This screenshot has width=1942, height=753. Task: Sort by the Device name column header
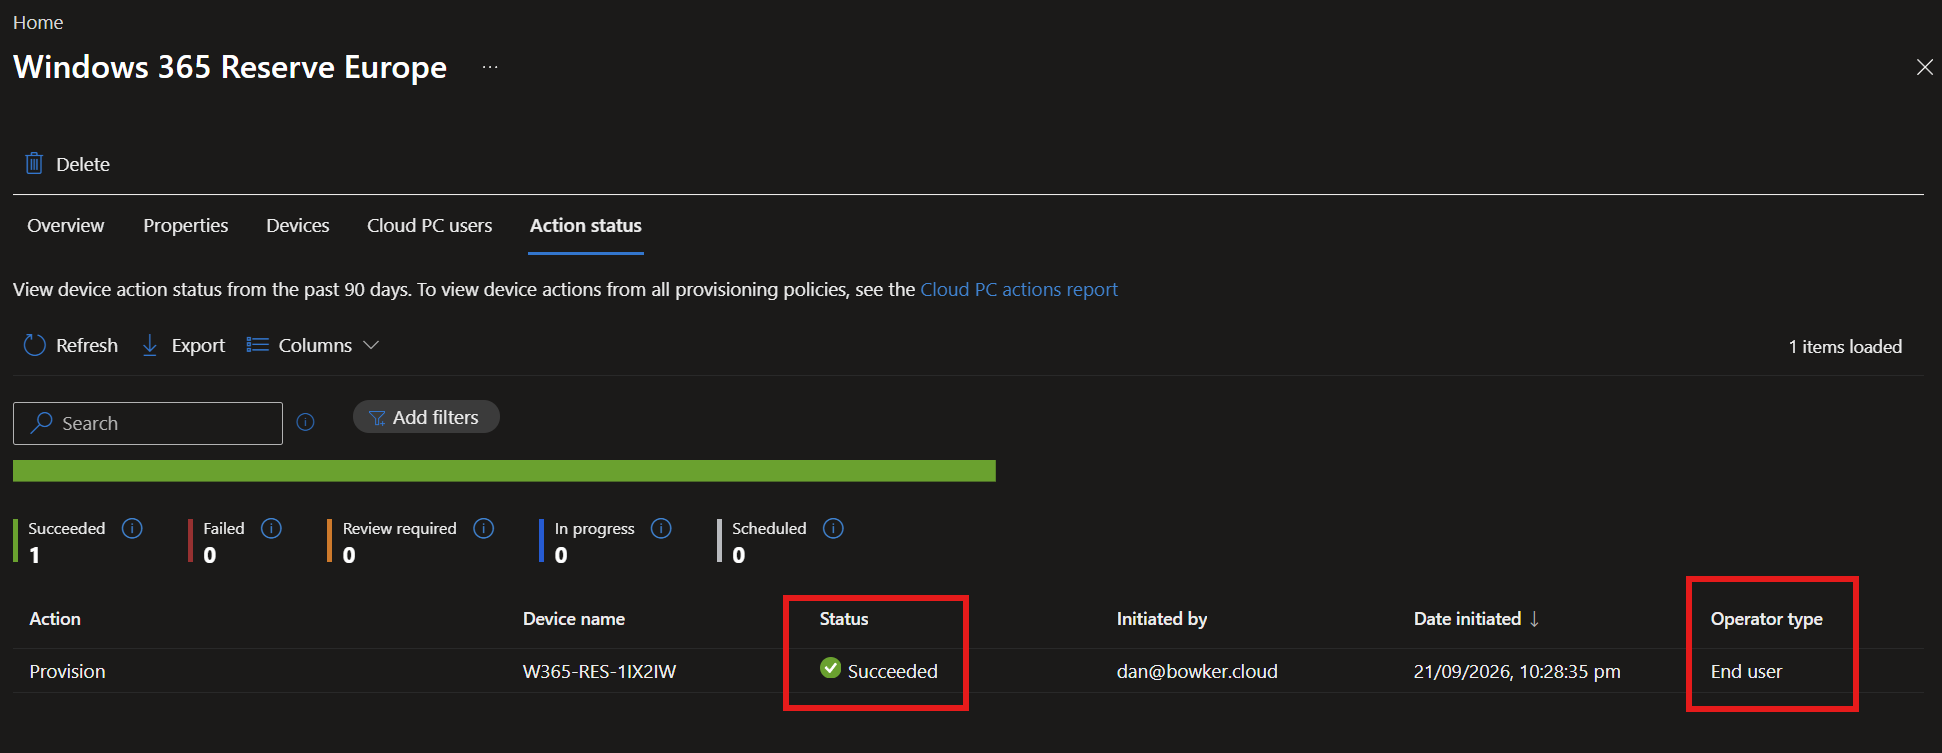[x=574, y=619]
